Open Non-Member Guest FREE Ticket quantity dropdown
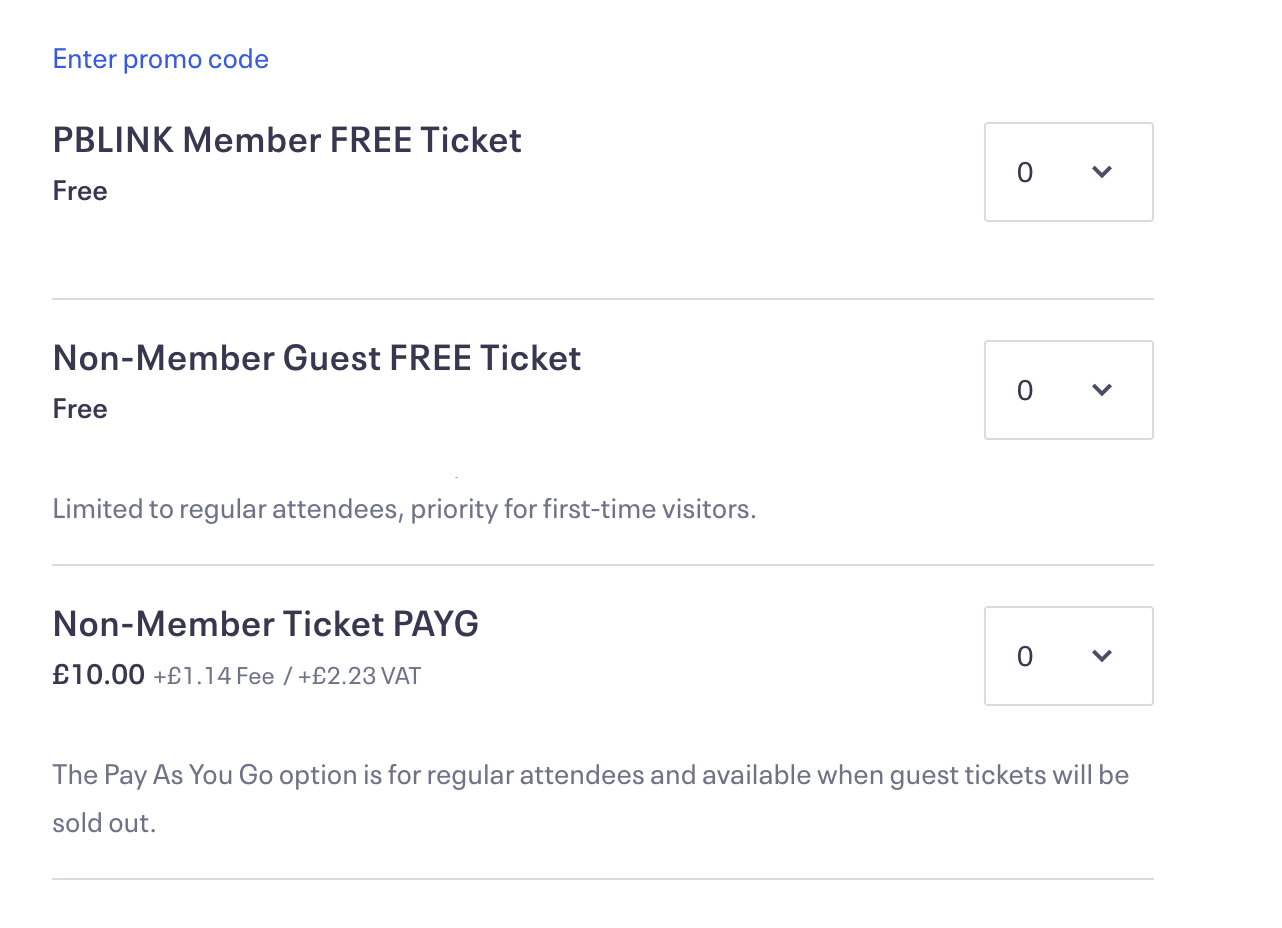Viewport: 1282px width, 928px height. click(1068, 390)
